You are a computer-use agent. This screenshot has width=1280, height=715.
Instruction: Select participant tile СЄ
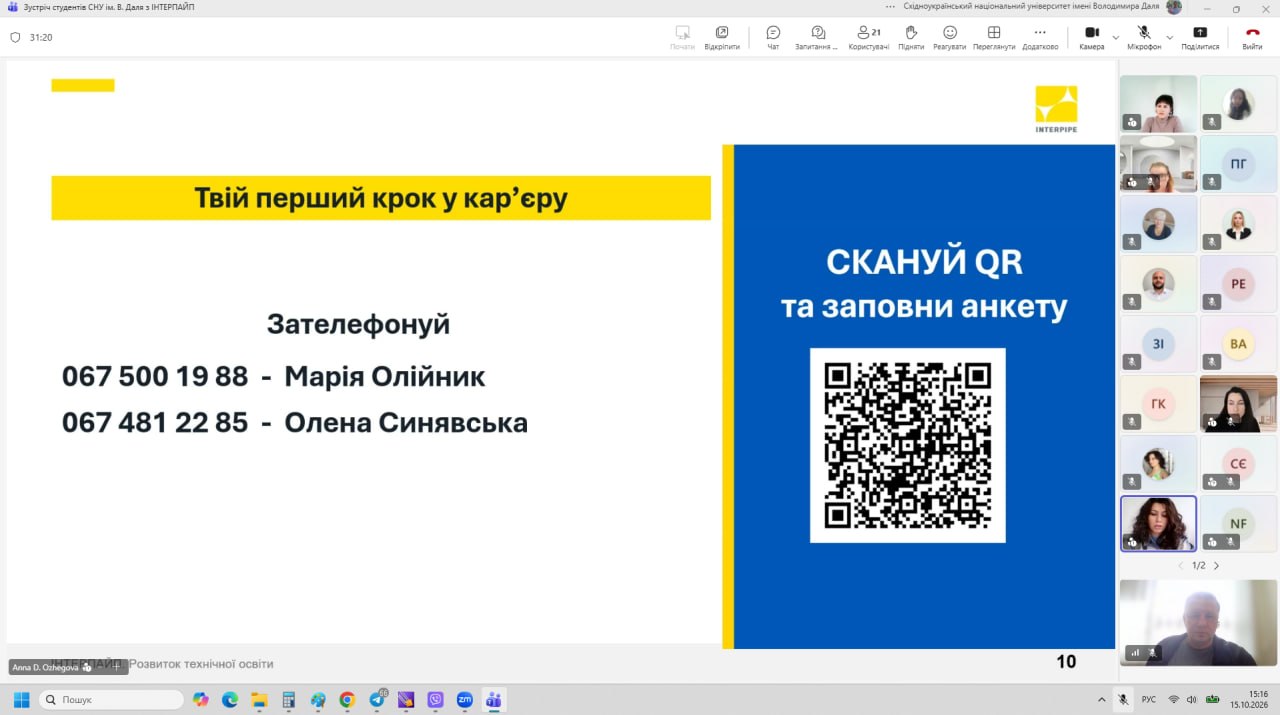point(1238,463)
